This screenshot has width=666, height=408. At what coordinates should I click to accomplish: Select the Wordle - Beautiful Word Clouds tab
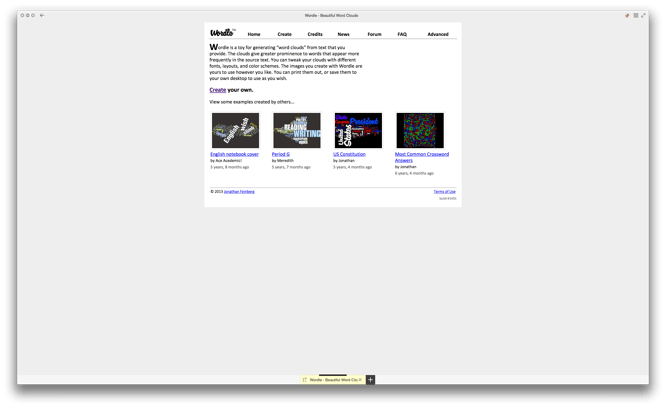click(x=332, y=380)
